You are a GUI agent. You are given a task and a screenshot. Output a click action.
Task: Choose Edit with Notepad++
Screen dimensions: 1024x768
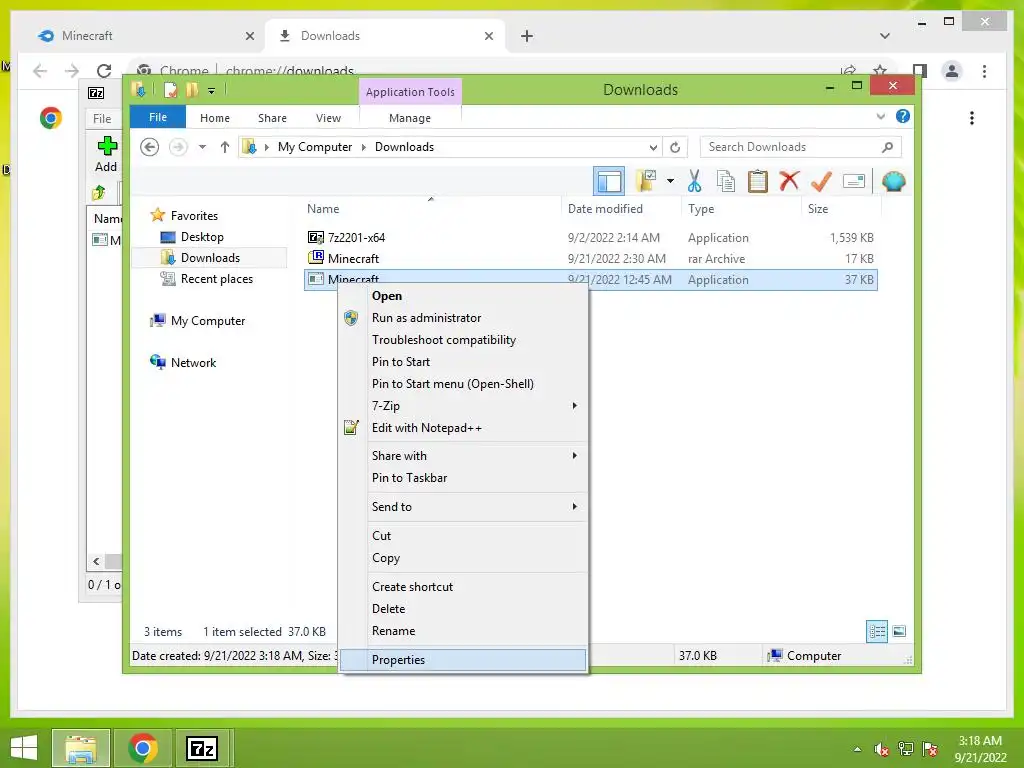(463, 428)
